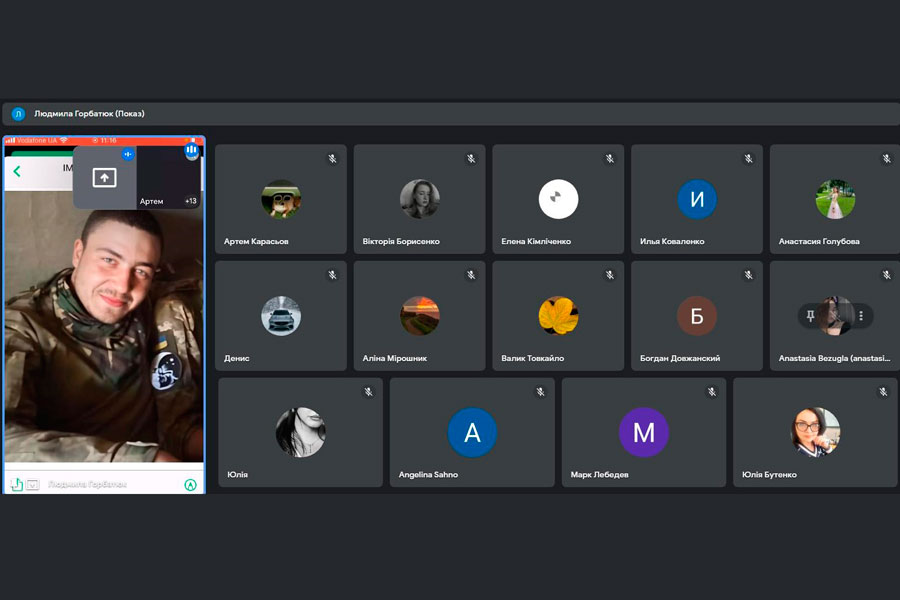Open more options on Anastasia Bezugla's tile

point(859,316)
